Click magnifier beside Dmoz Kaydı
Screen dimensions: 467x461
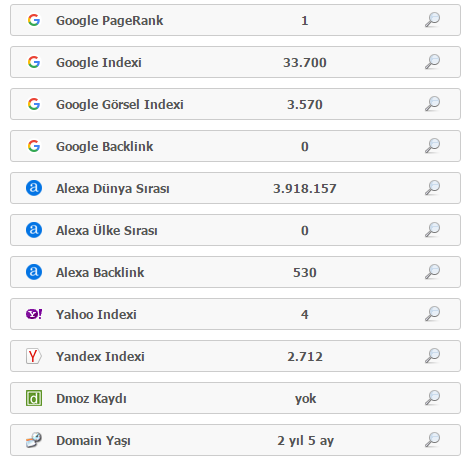(x=432, y=398)
